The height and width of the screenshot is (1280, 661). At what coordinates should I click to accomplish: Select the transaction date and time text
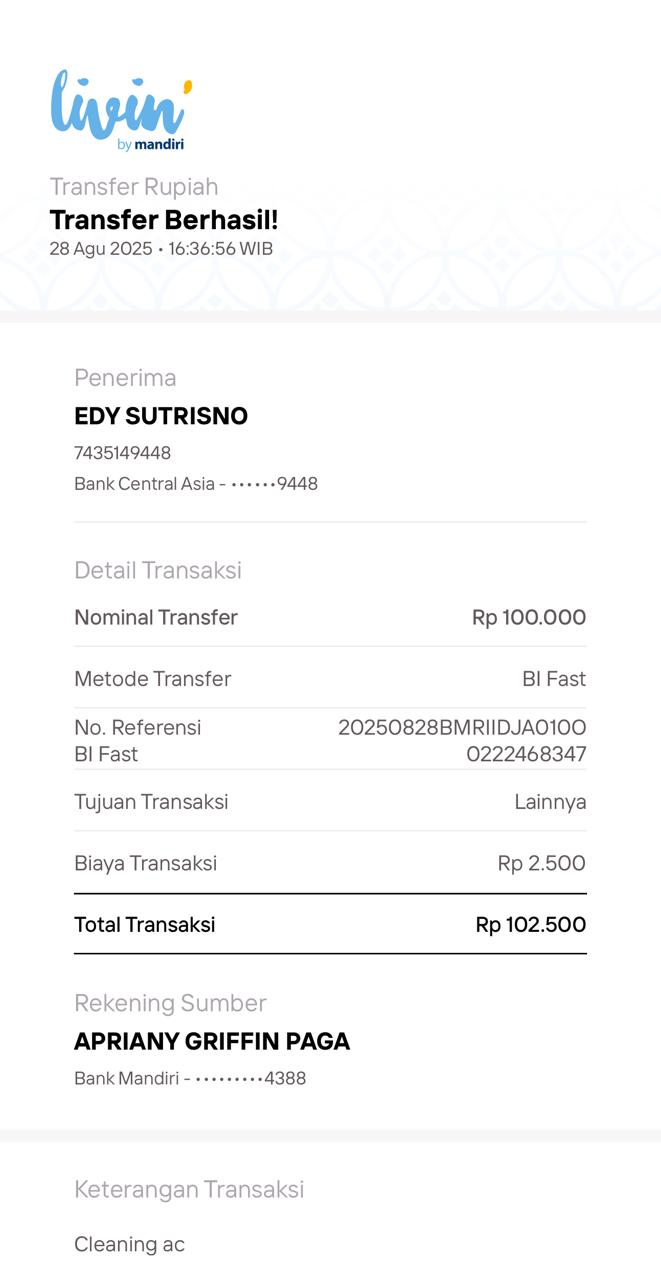click(161, 248)
